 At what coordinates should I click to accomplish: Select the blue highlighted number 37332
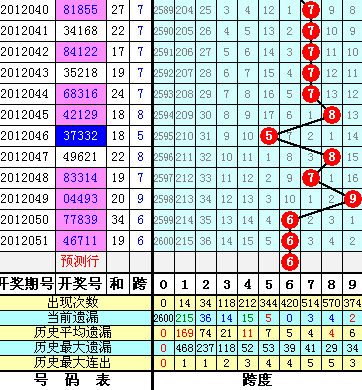(x=81, y=136)
